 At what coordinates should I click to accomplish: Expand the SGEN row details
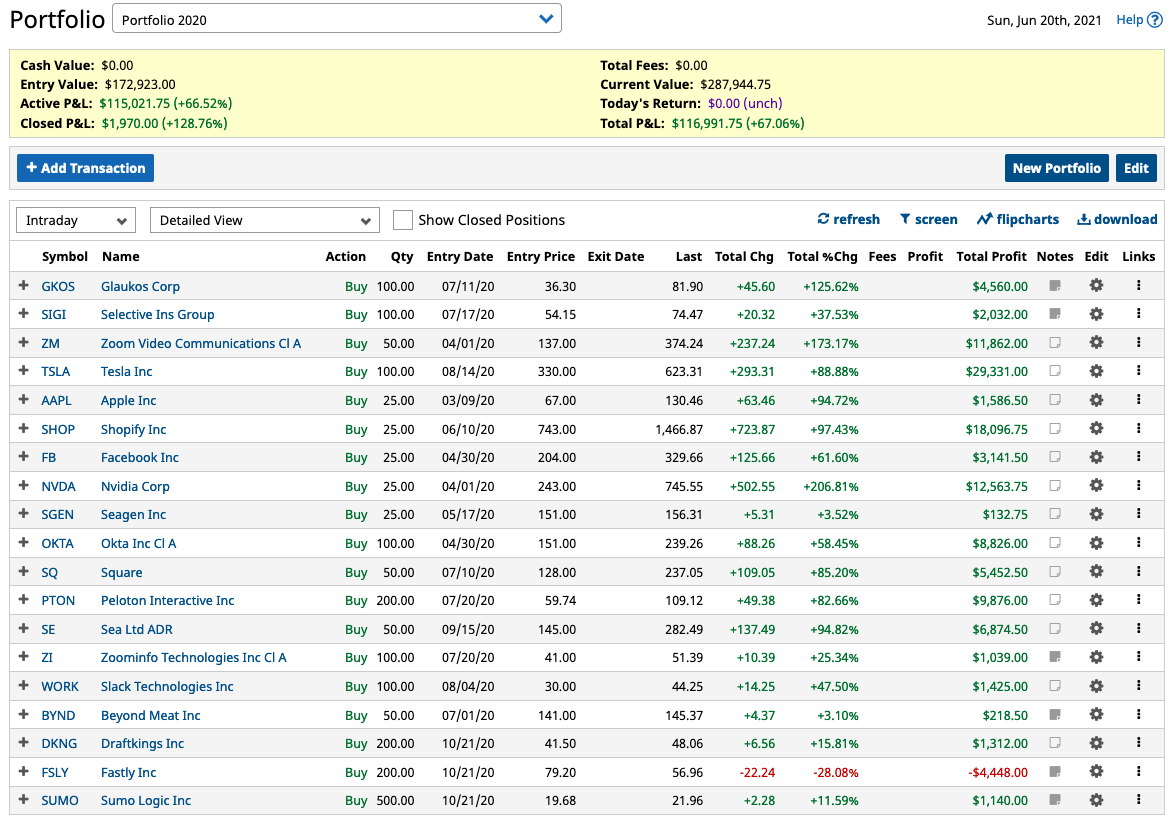(x=23, y=514)
